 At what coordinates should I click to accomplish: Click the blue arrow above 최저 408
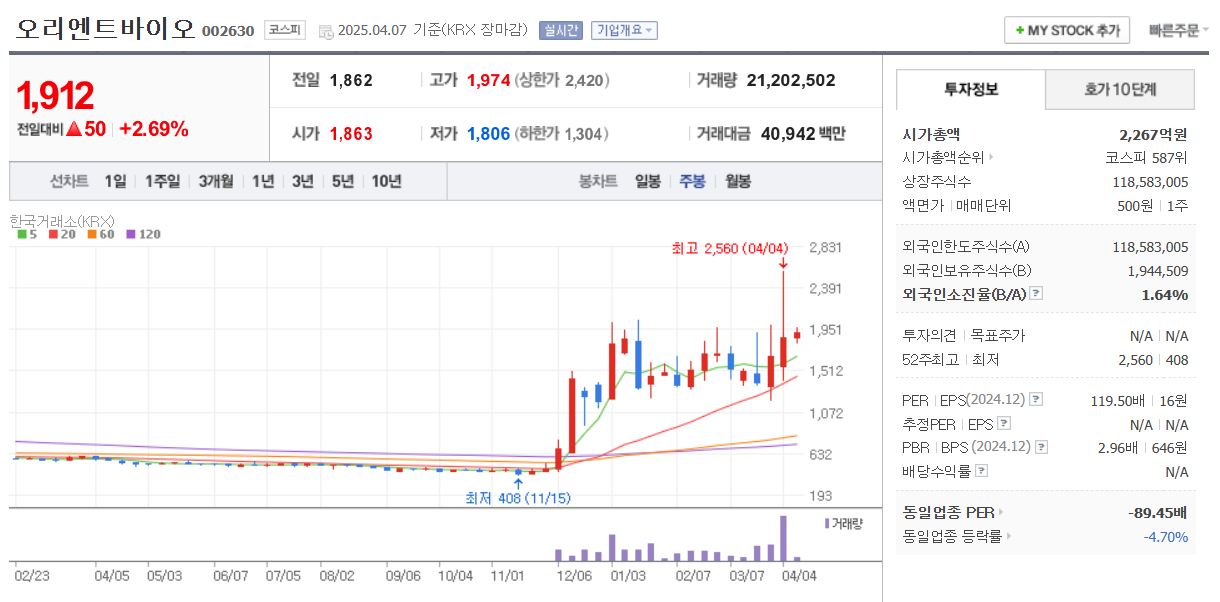[518, 484]
